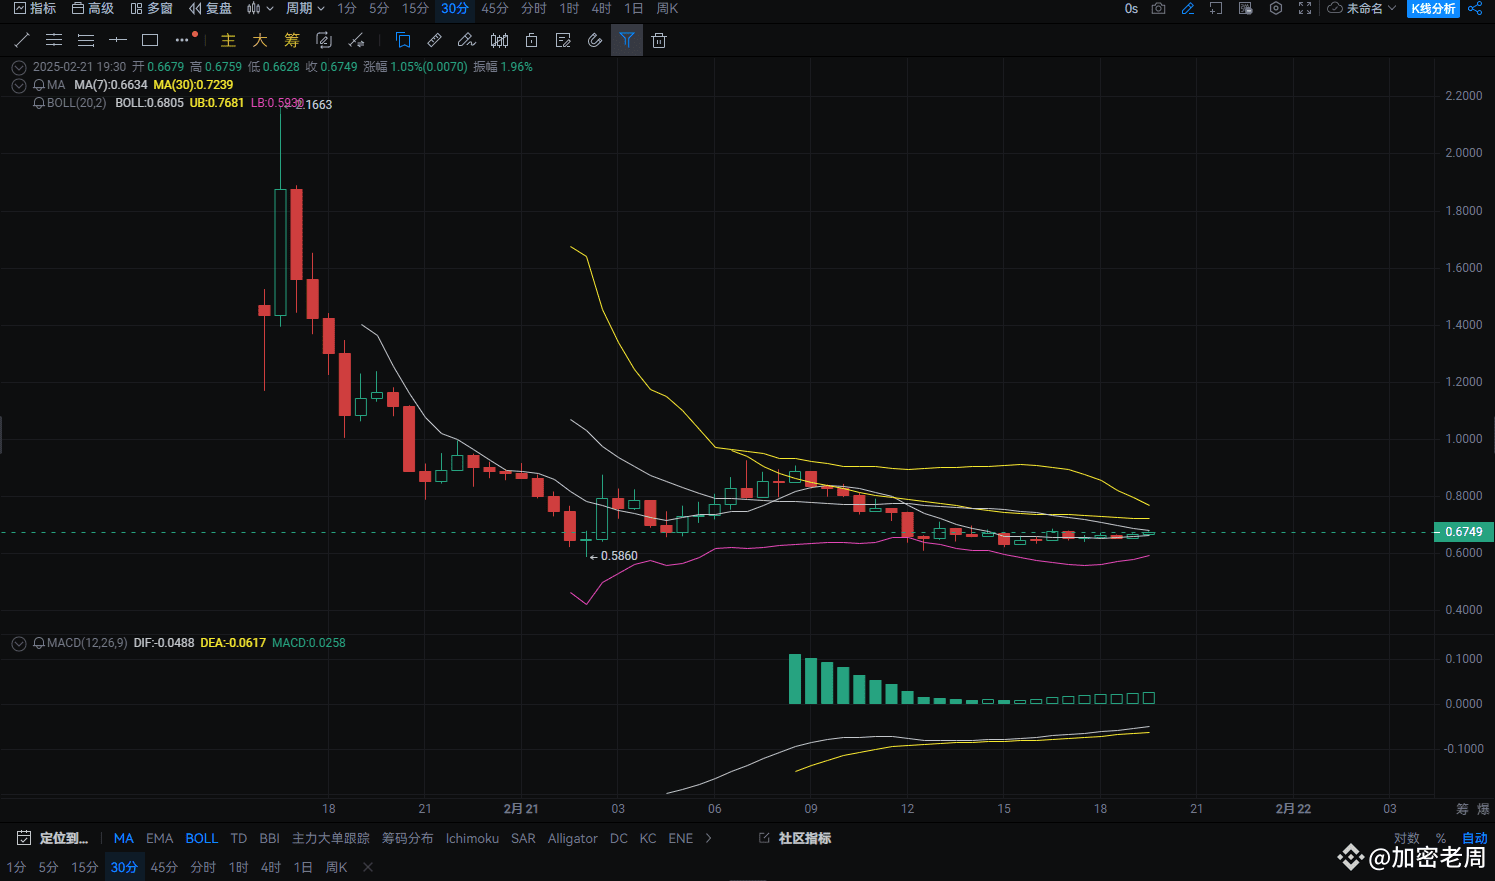Select the 1时 timeframe in top bar
This screenshot has height=881, width=1495.
569,8
